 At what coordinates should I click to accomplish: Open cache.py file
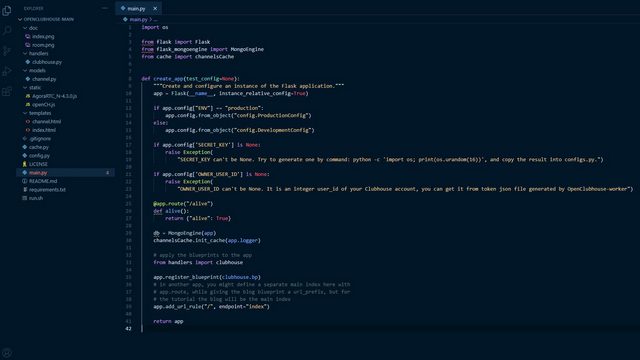point(38,147)
